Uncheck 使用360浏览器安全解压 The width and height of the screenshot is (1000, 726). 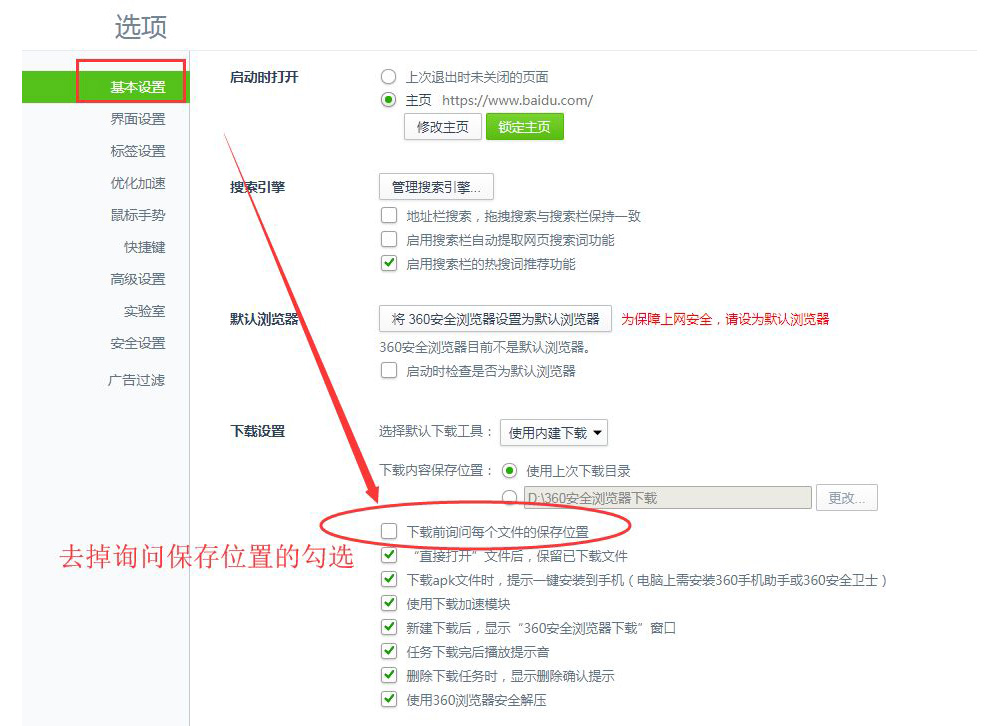coord(389,700)
